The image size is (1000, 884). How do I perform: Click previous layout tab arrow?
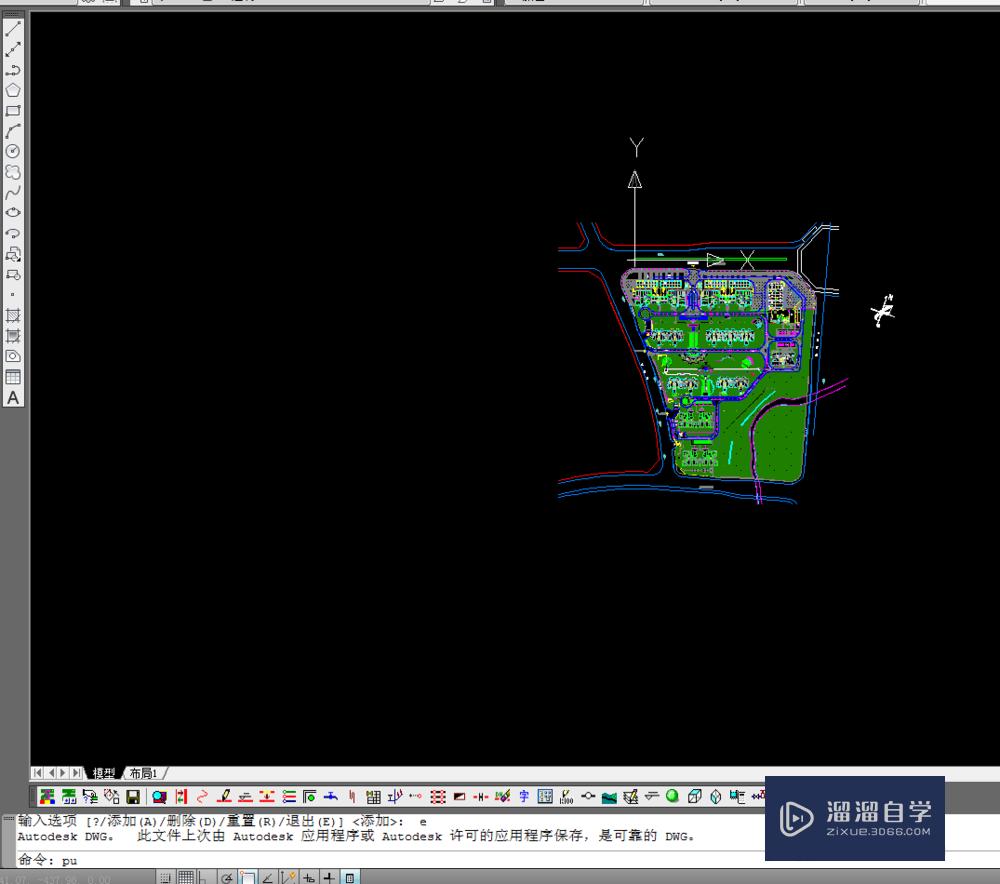[51, 773]
